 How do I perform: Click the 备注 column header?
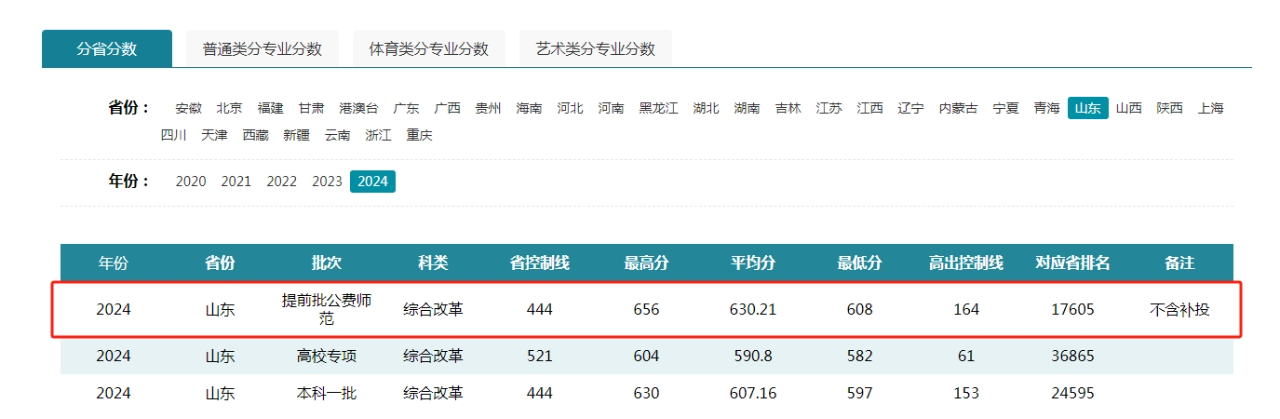[x=1180, y=263]
